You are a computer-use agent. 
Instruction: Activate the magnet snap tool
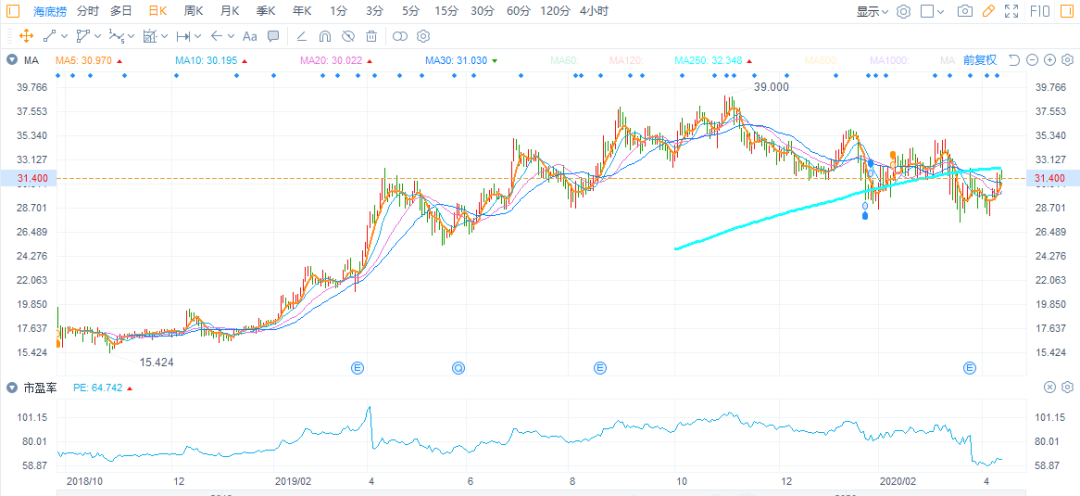(x=325, y=37)
